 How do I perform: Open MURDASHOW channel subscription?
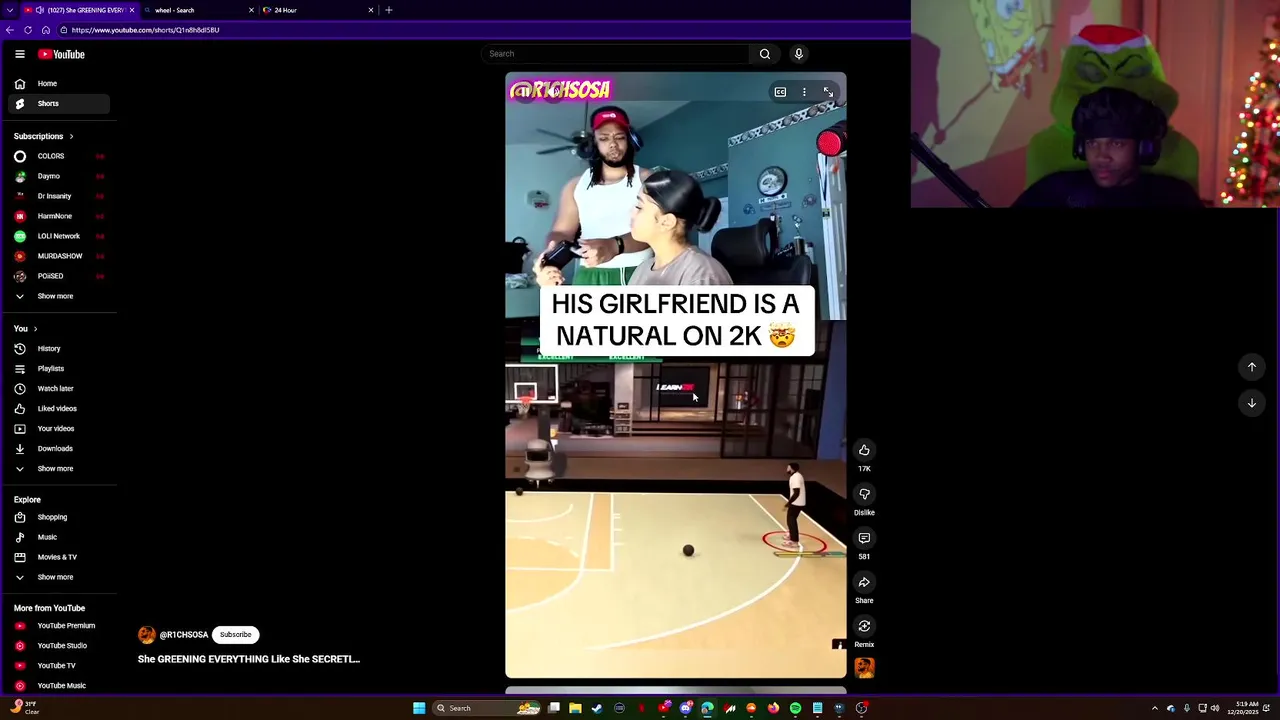click(59, 256)
